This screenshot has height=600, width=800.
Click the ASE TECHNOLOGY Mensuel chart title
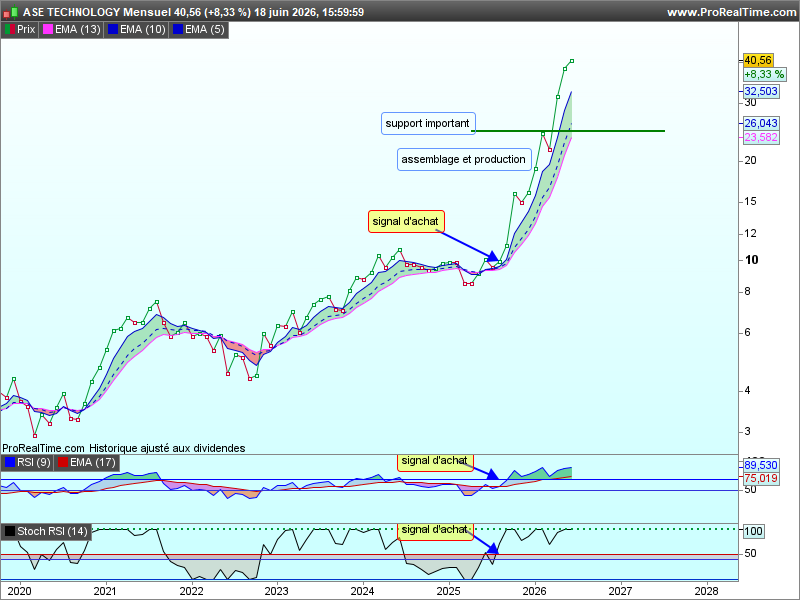[97, 12]
